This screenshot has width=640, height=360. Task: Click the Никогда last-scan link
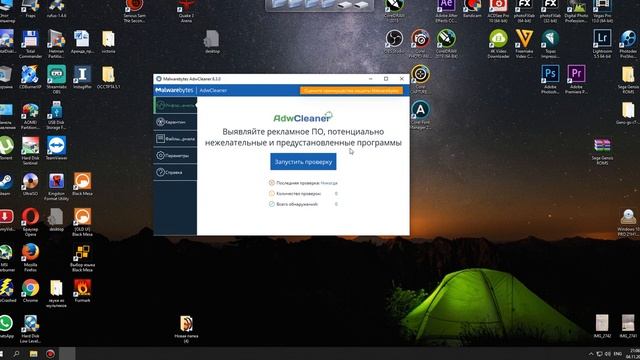tap(329, 183)
